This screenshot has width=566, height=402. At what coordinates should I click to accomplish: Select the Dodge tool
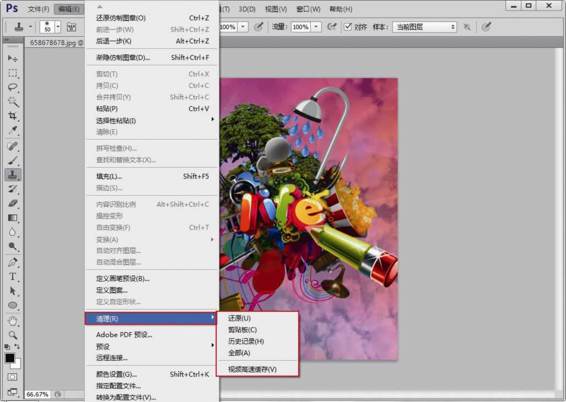[13, 246]
